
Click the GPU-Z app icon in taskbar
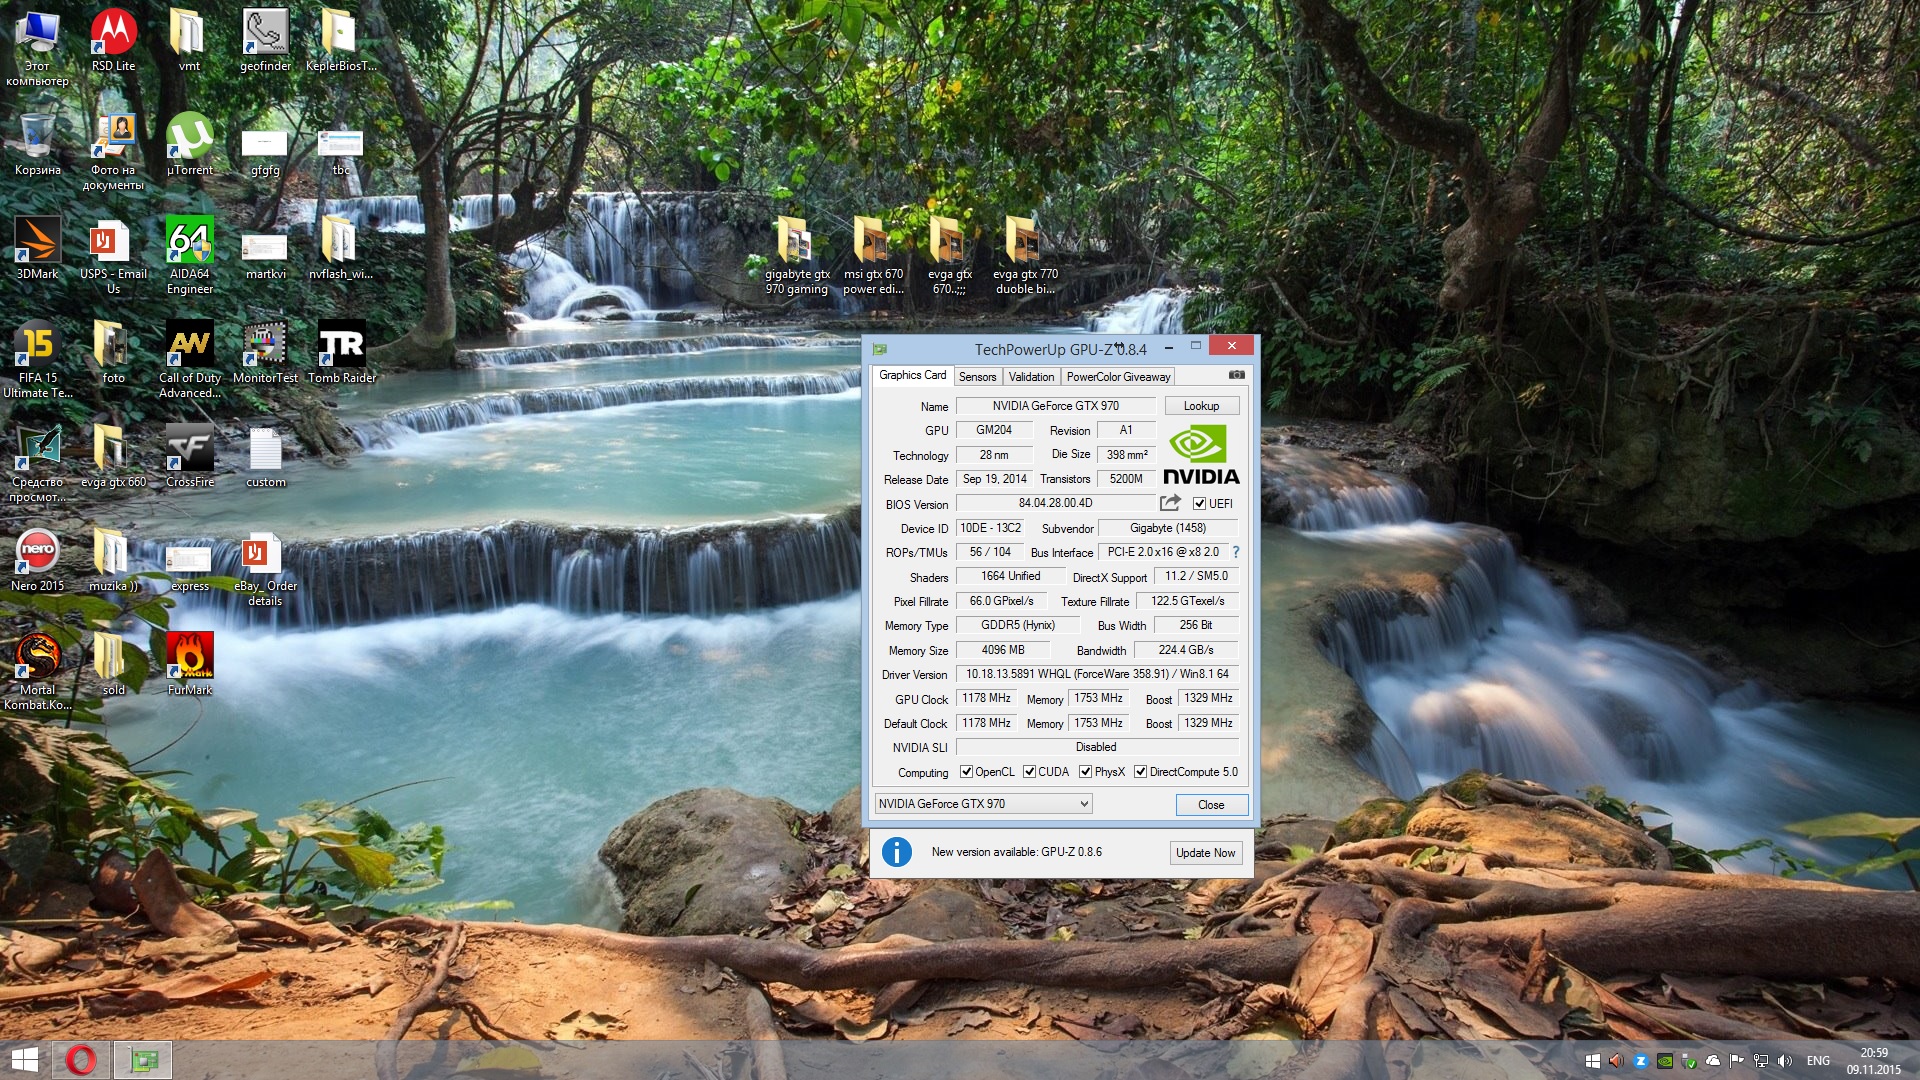click(142, 1060)
